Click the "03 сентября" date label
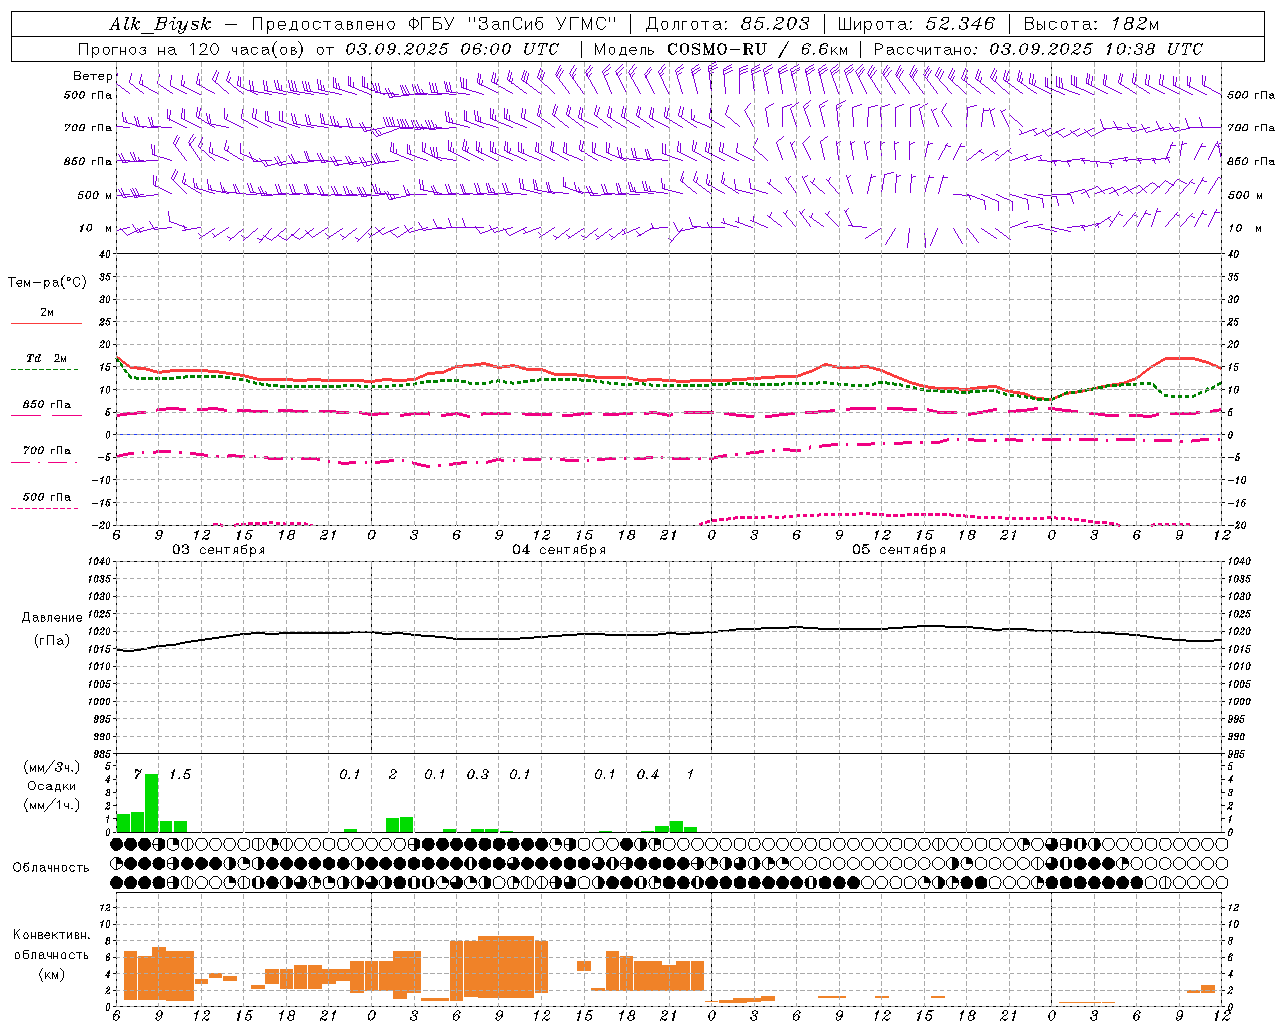 coord(218,550)
